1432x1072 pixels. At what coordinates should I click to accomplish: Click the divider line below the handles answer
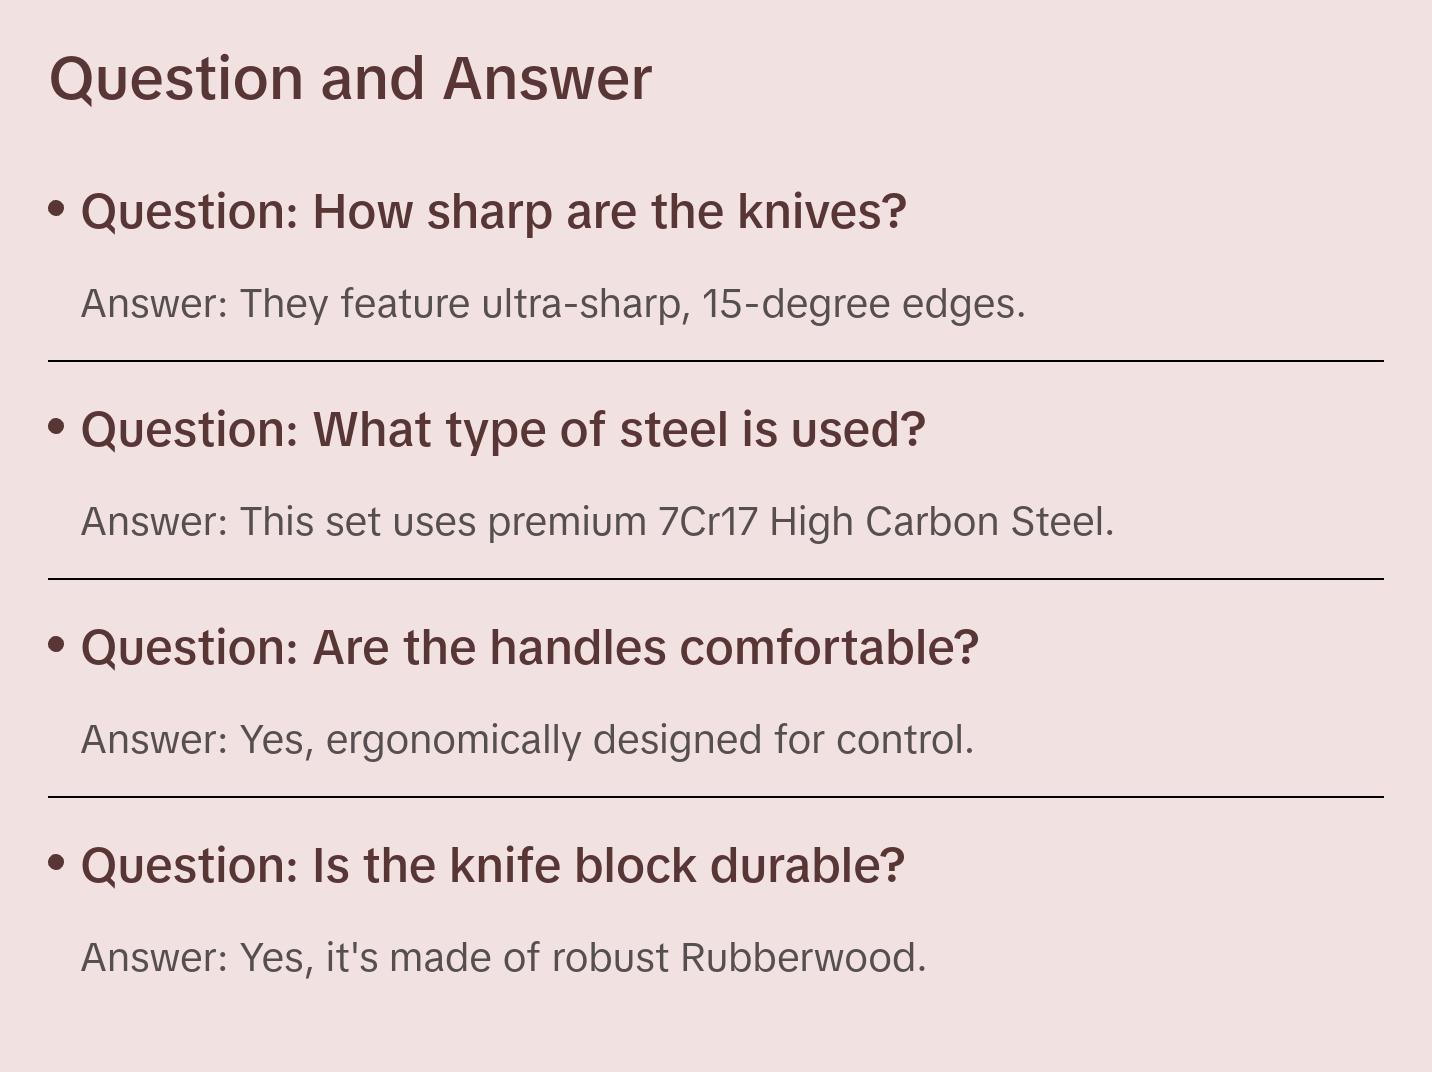pyautogui.click(x=715, y=797)
